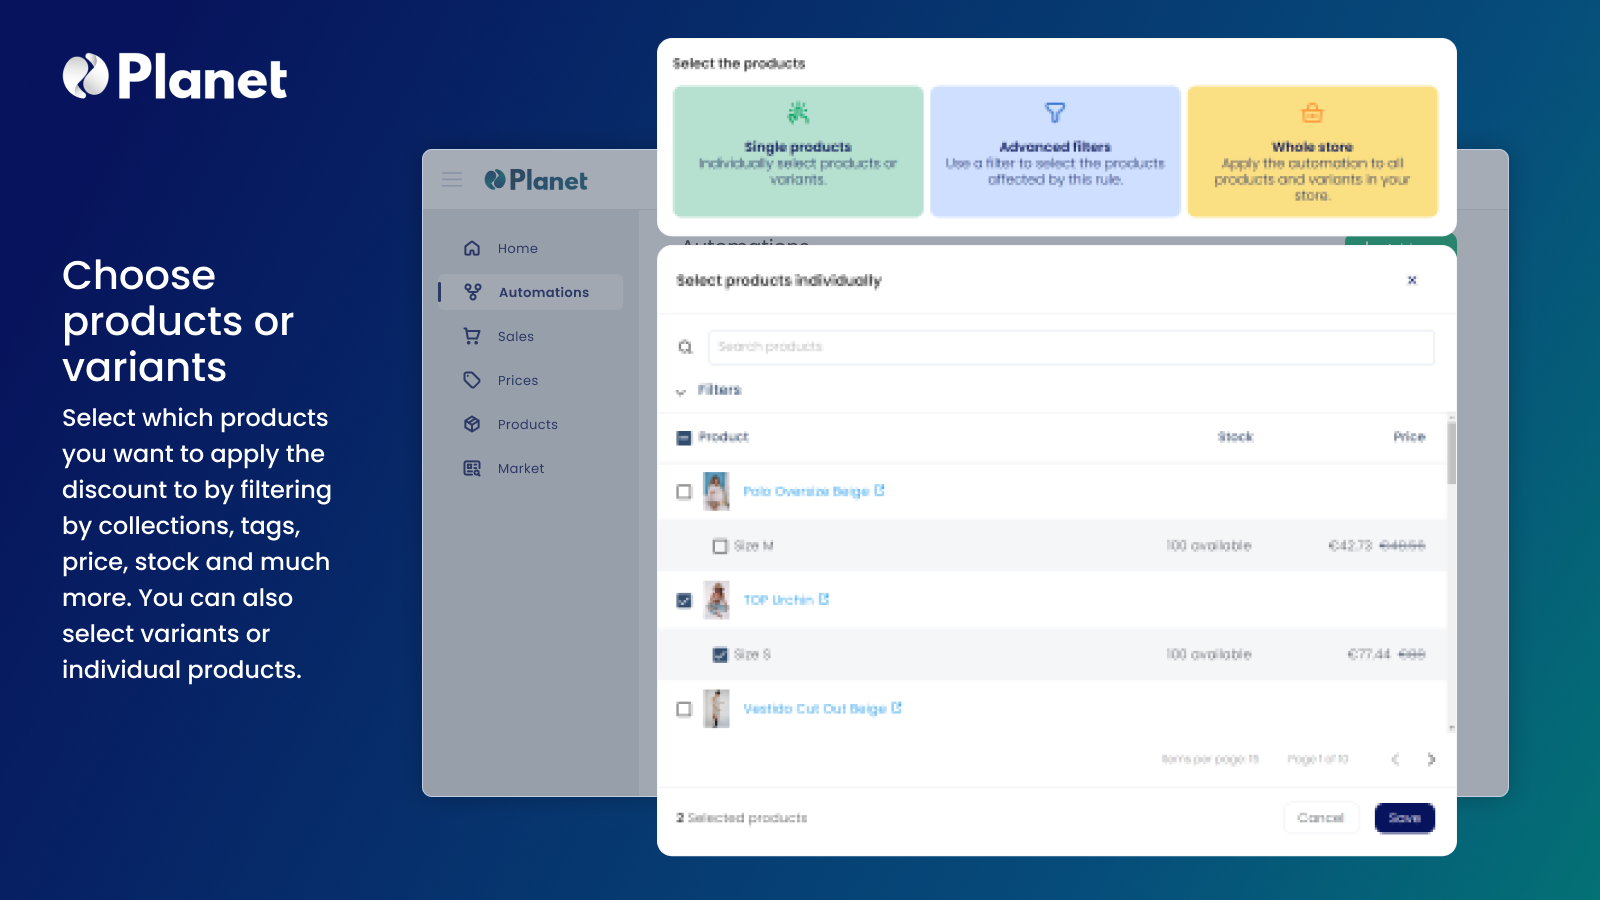Open the hamburger menu icon

pos(452,180)
